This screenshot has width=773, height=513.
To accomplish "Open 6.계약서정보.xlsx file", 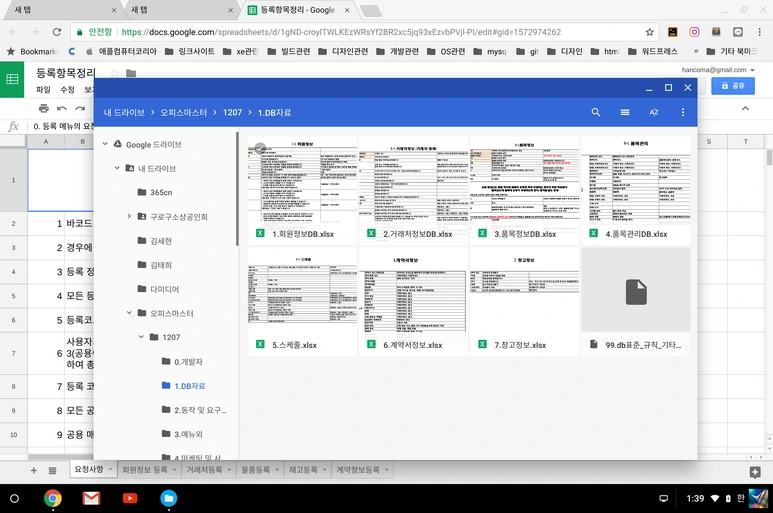I will click(413, 302).
